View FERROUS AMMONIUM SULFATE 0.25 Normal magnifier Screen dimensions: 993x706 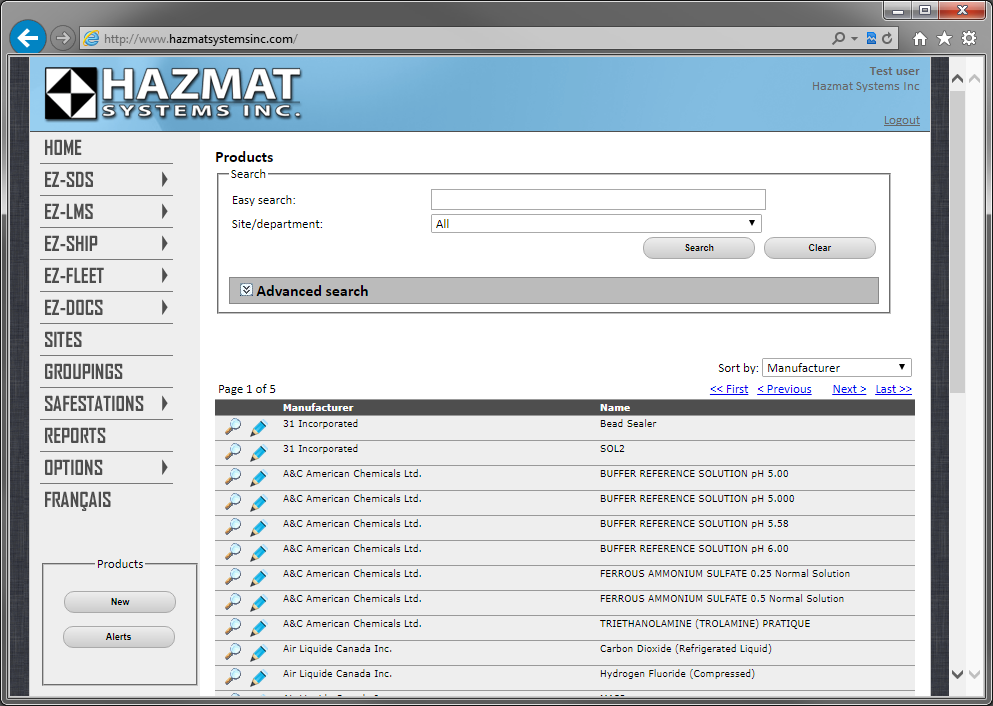click(232, 577)
